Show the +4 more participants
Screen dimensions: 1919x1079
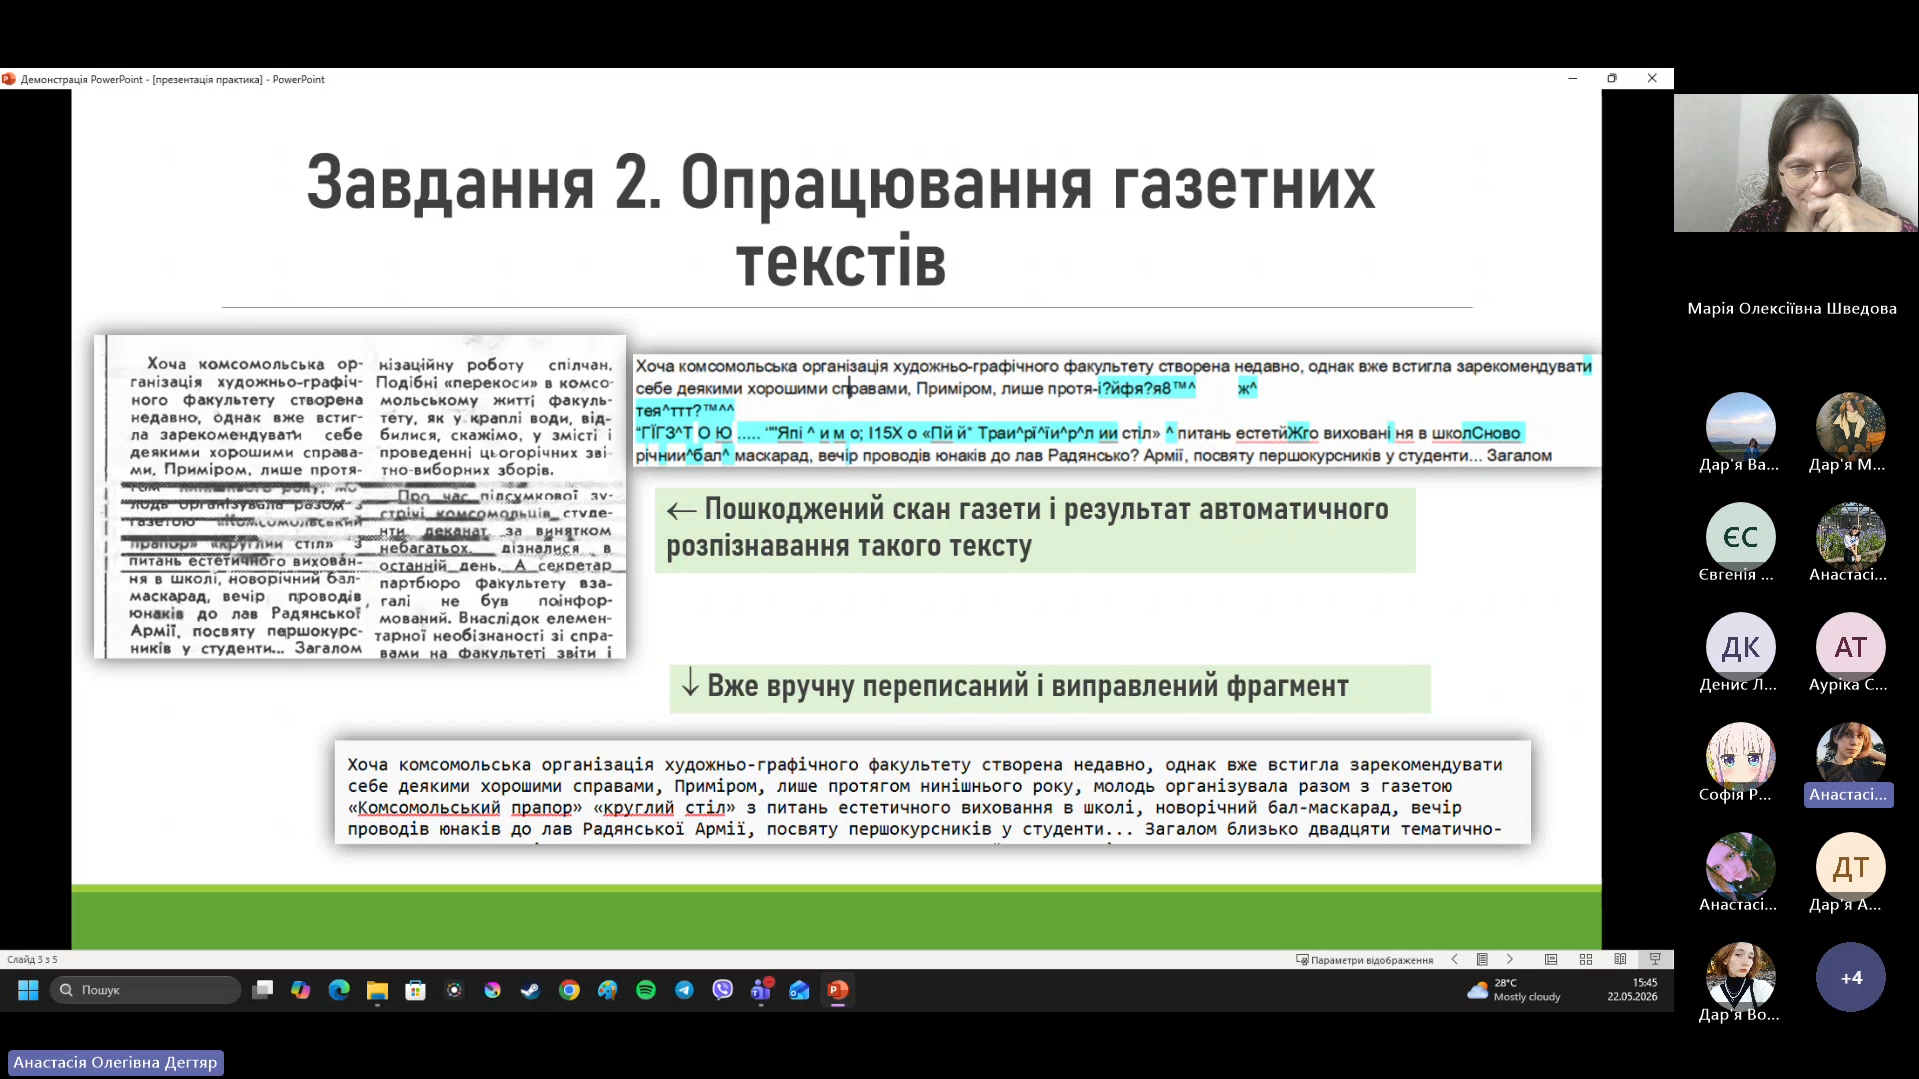pos(1850,977)
